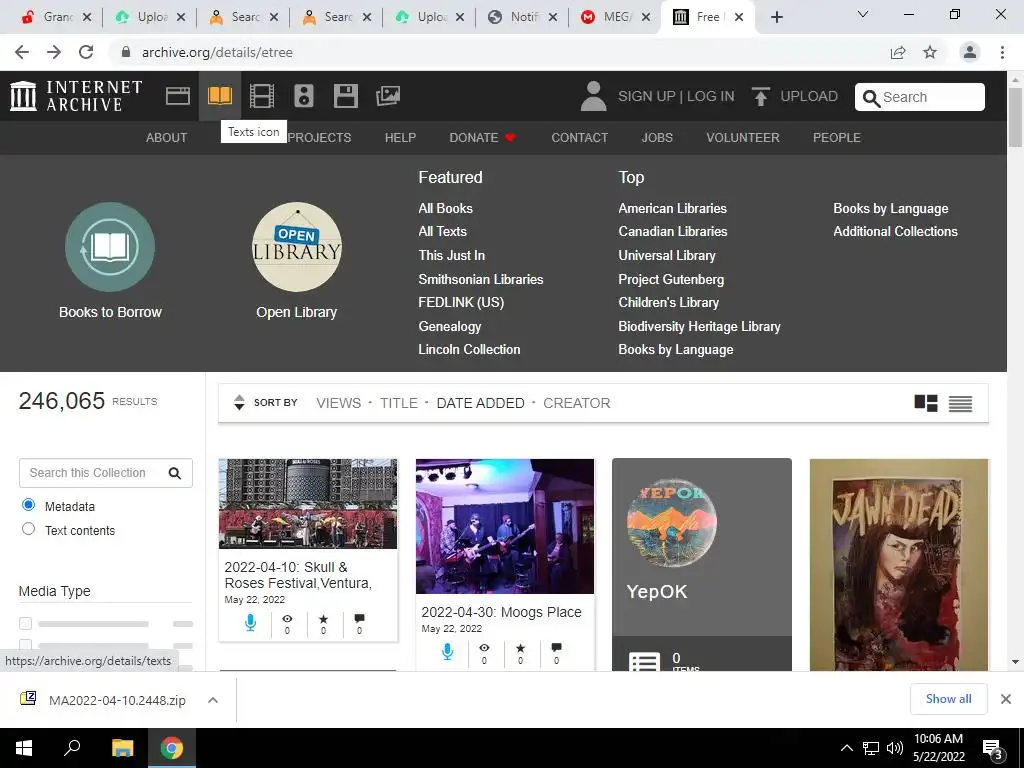Select the Text contents radio button
The height and width of the screenshot is (768, 1024).
[x=28, y=529]
